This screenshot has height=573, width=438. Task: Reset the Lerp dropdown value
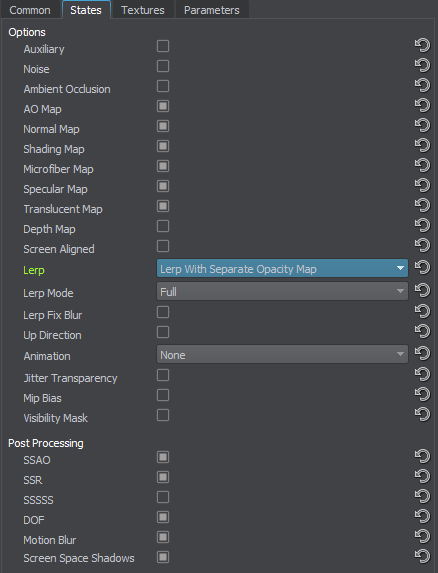tap(422, 267)
